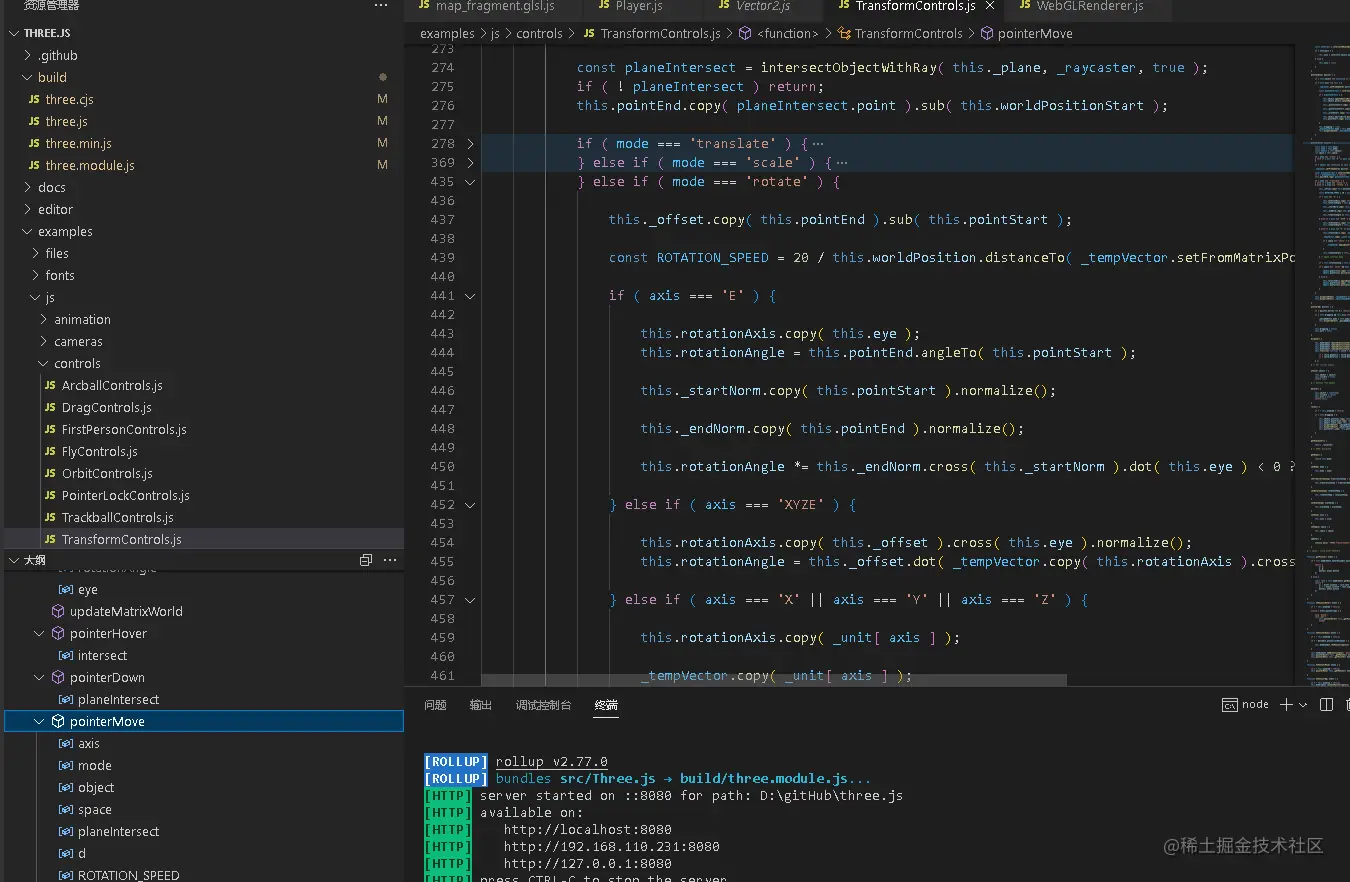Open FlyControls.js in the file tree

[x=204, y=451]
